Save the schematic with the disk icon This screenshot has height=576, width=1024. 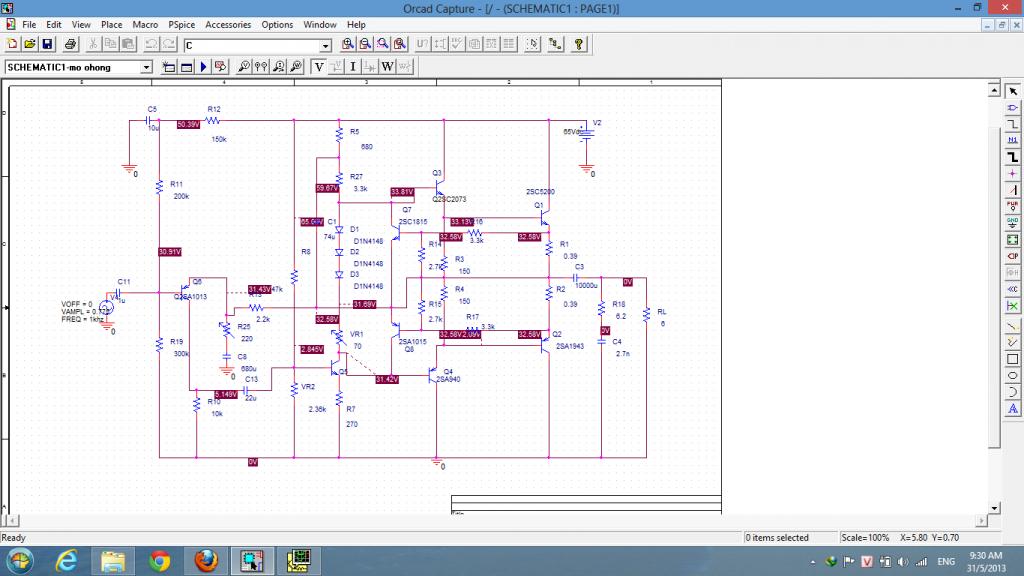tap(47, 44)
